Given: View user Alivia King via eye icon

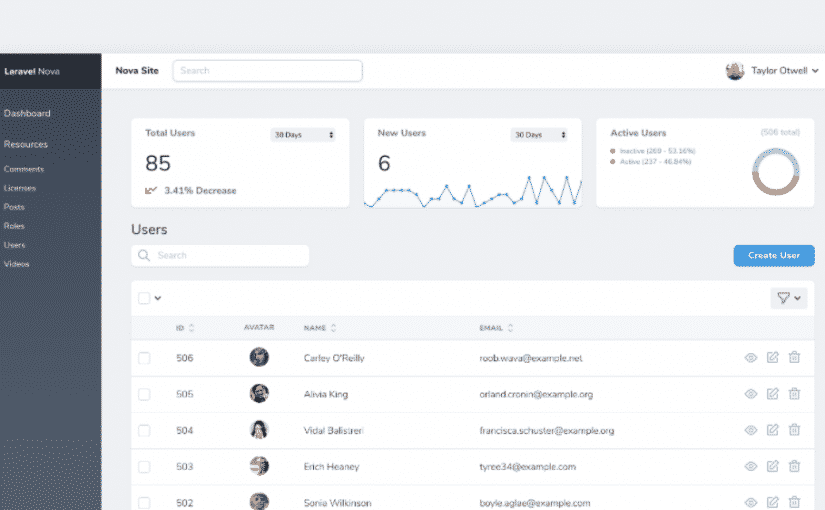Looking at the screenshot, I should pos(750,394).
